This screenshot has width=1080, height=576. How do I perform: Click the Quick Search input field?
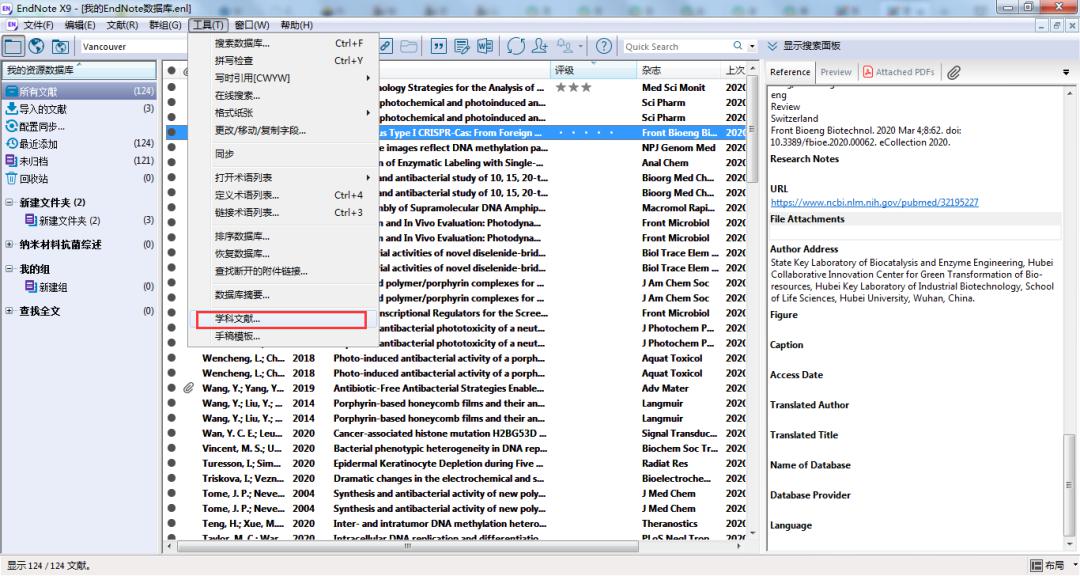tap(675, 46)
